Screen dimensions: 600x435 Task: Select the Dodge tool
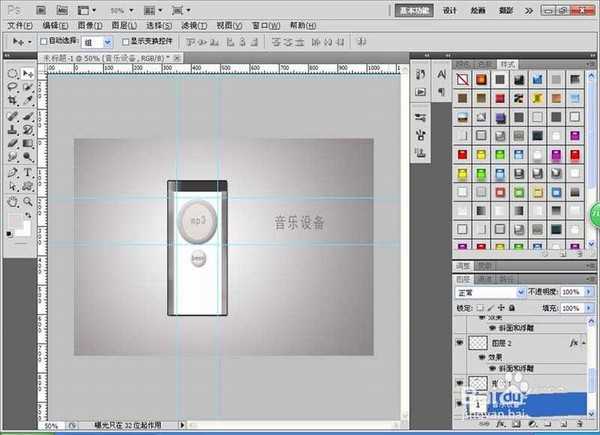tap(28, 157)
